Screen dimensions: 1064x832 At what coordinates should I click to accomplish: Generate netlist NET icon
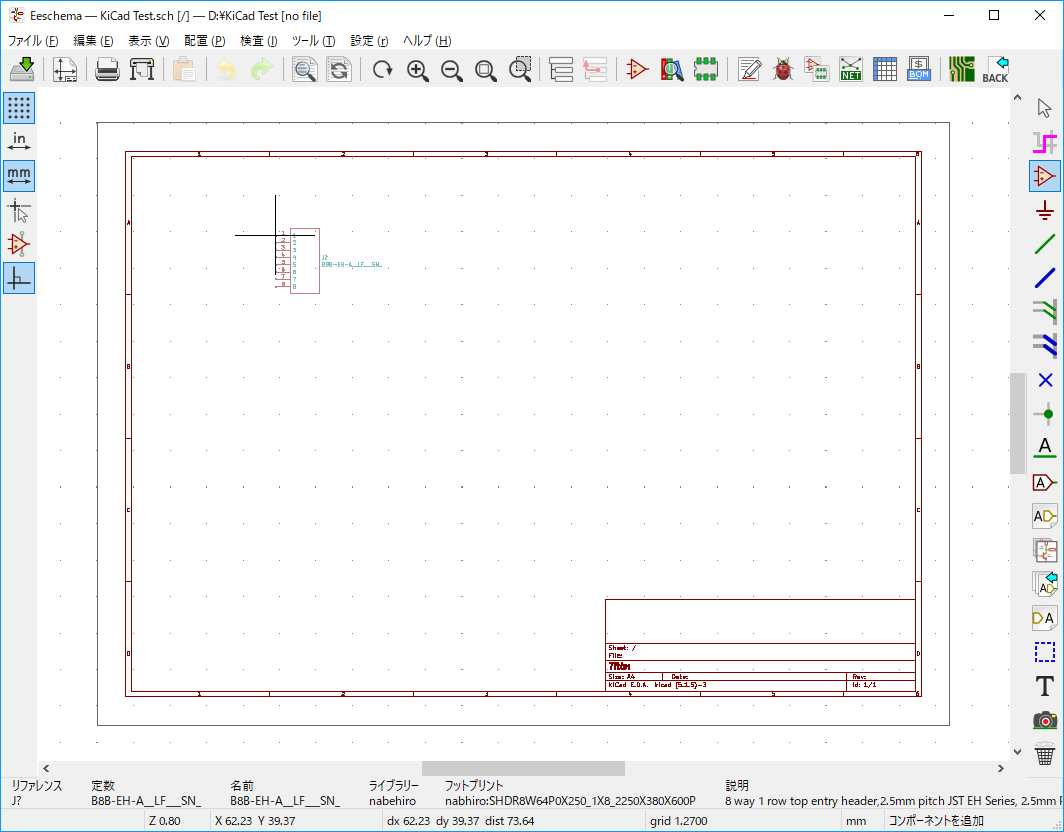[x=851, y=69]
